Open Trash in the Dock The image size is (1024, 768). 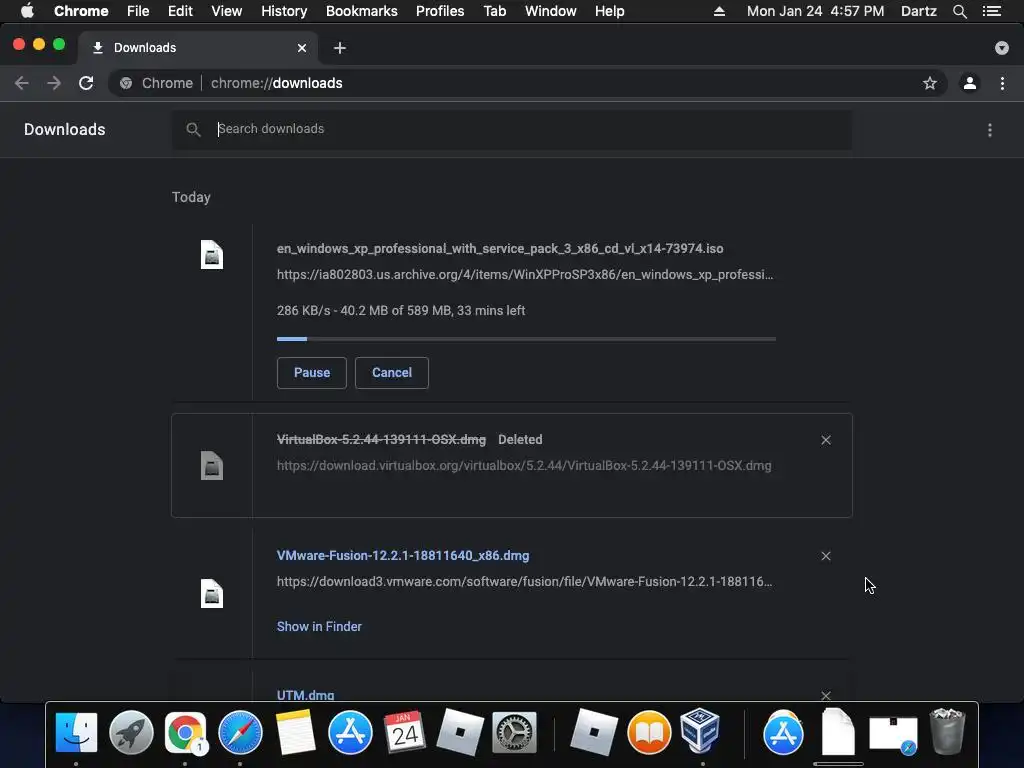(947, 731)
